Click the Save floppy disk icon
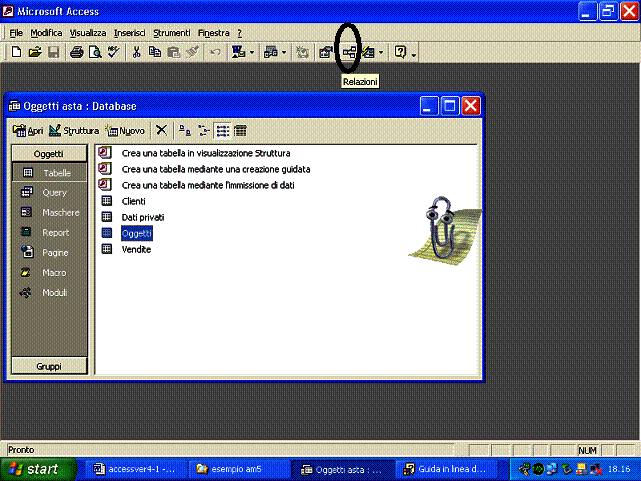The width and height of the screenshot is (641, 481). coord(54,52)
